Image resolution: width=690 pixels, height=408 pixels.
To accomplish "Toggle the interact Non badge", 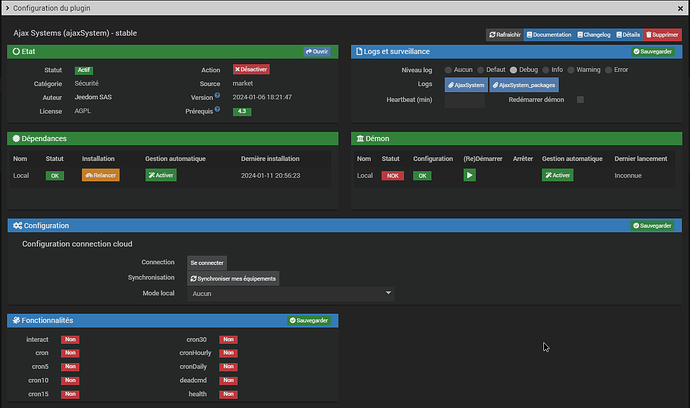I will [70, 339].
